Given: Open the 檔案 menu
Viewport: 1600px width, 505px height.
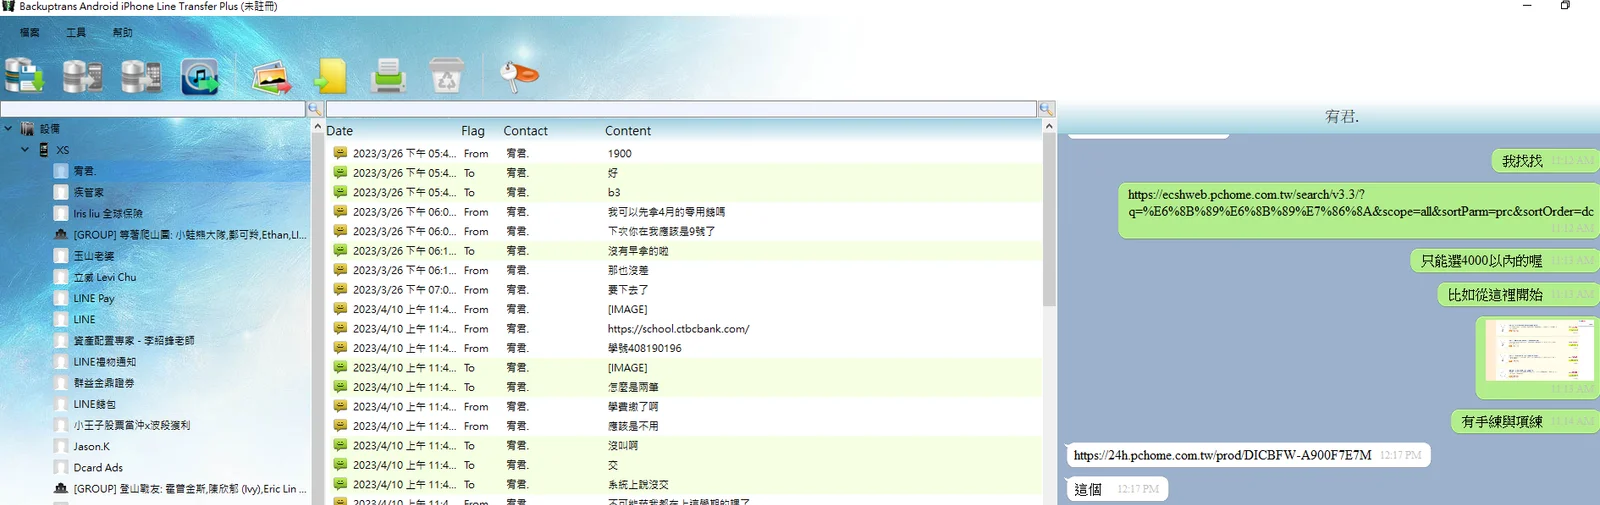Looking at the screenshot, I should (30, 33).
